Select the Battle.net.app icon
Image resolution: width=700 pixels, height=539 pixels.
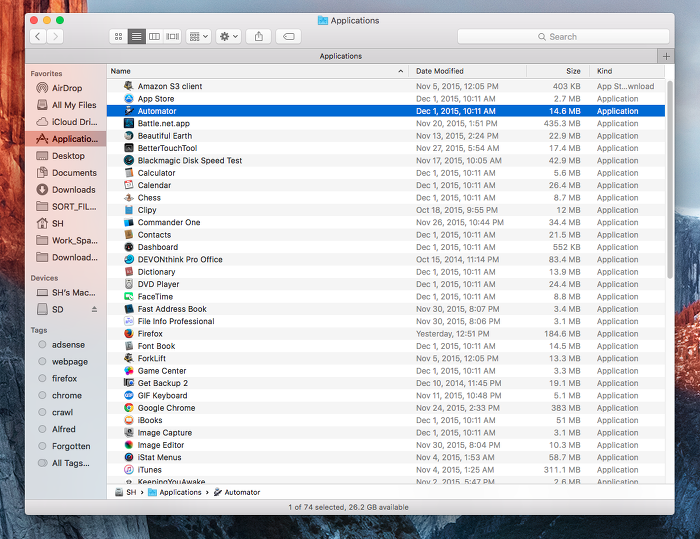tap(129, 123)
